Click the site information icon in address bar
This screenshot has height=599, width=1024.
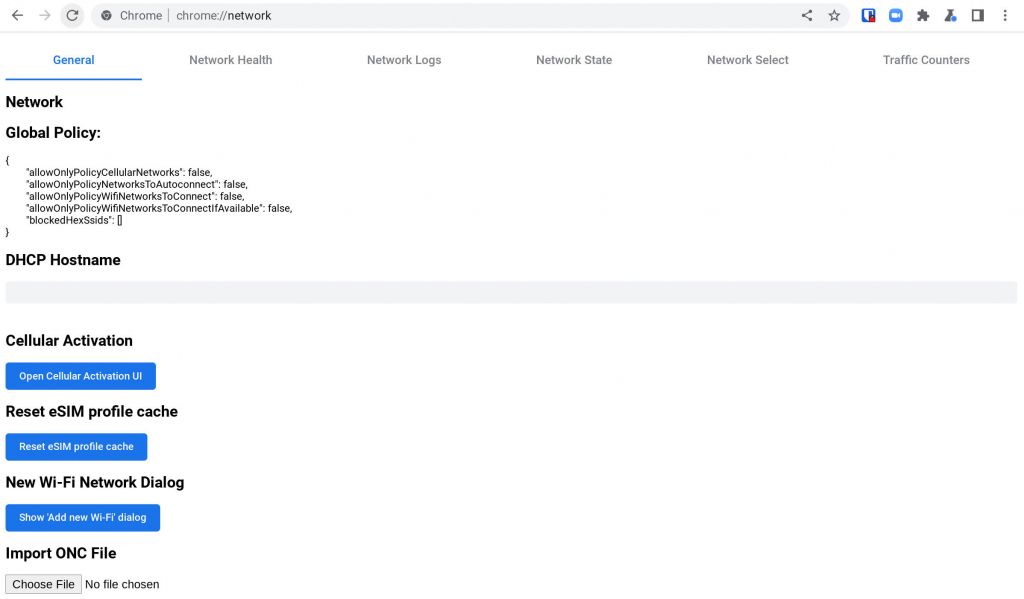[x=106, y=15]
